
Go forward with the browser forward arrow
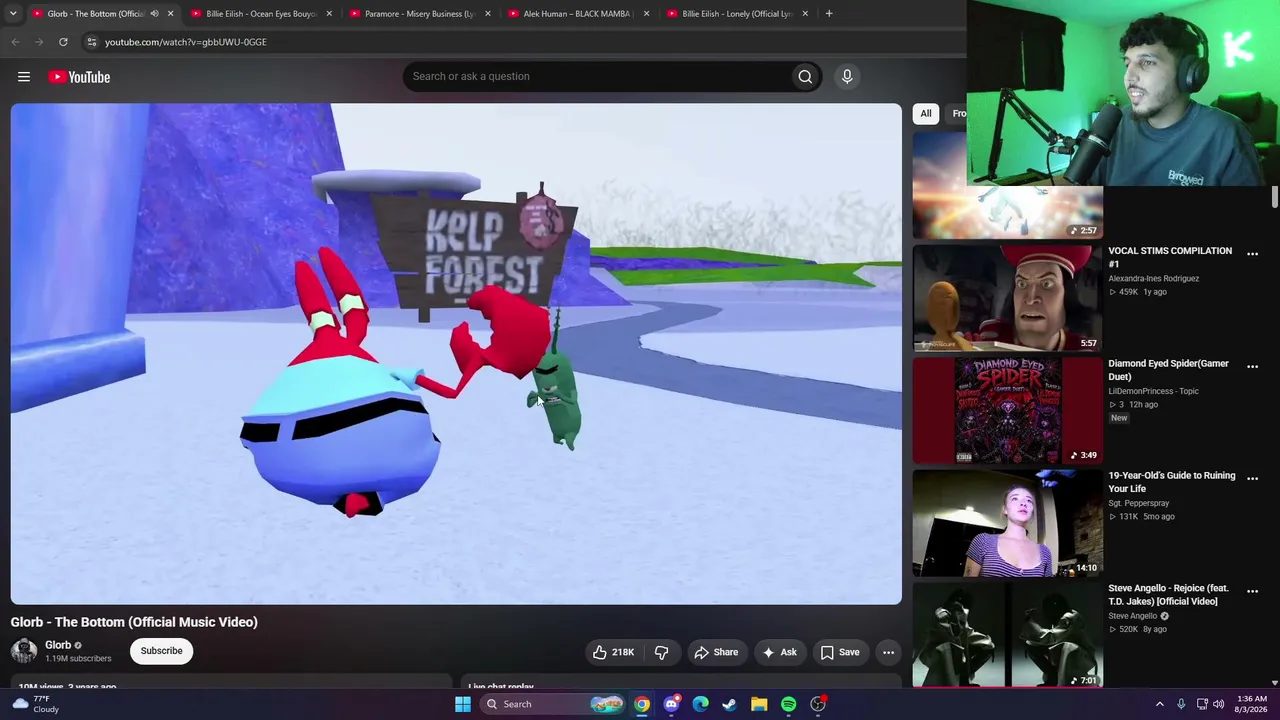tap(39, 42)
